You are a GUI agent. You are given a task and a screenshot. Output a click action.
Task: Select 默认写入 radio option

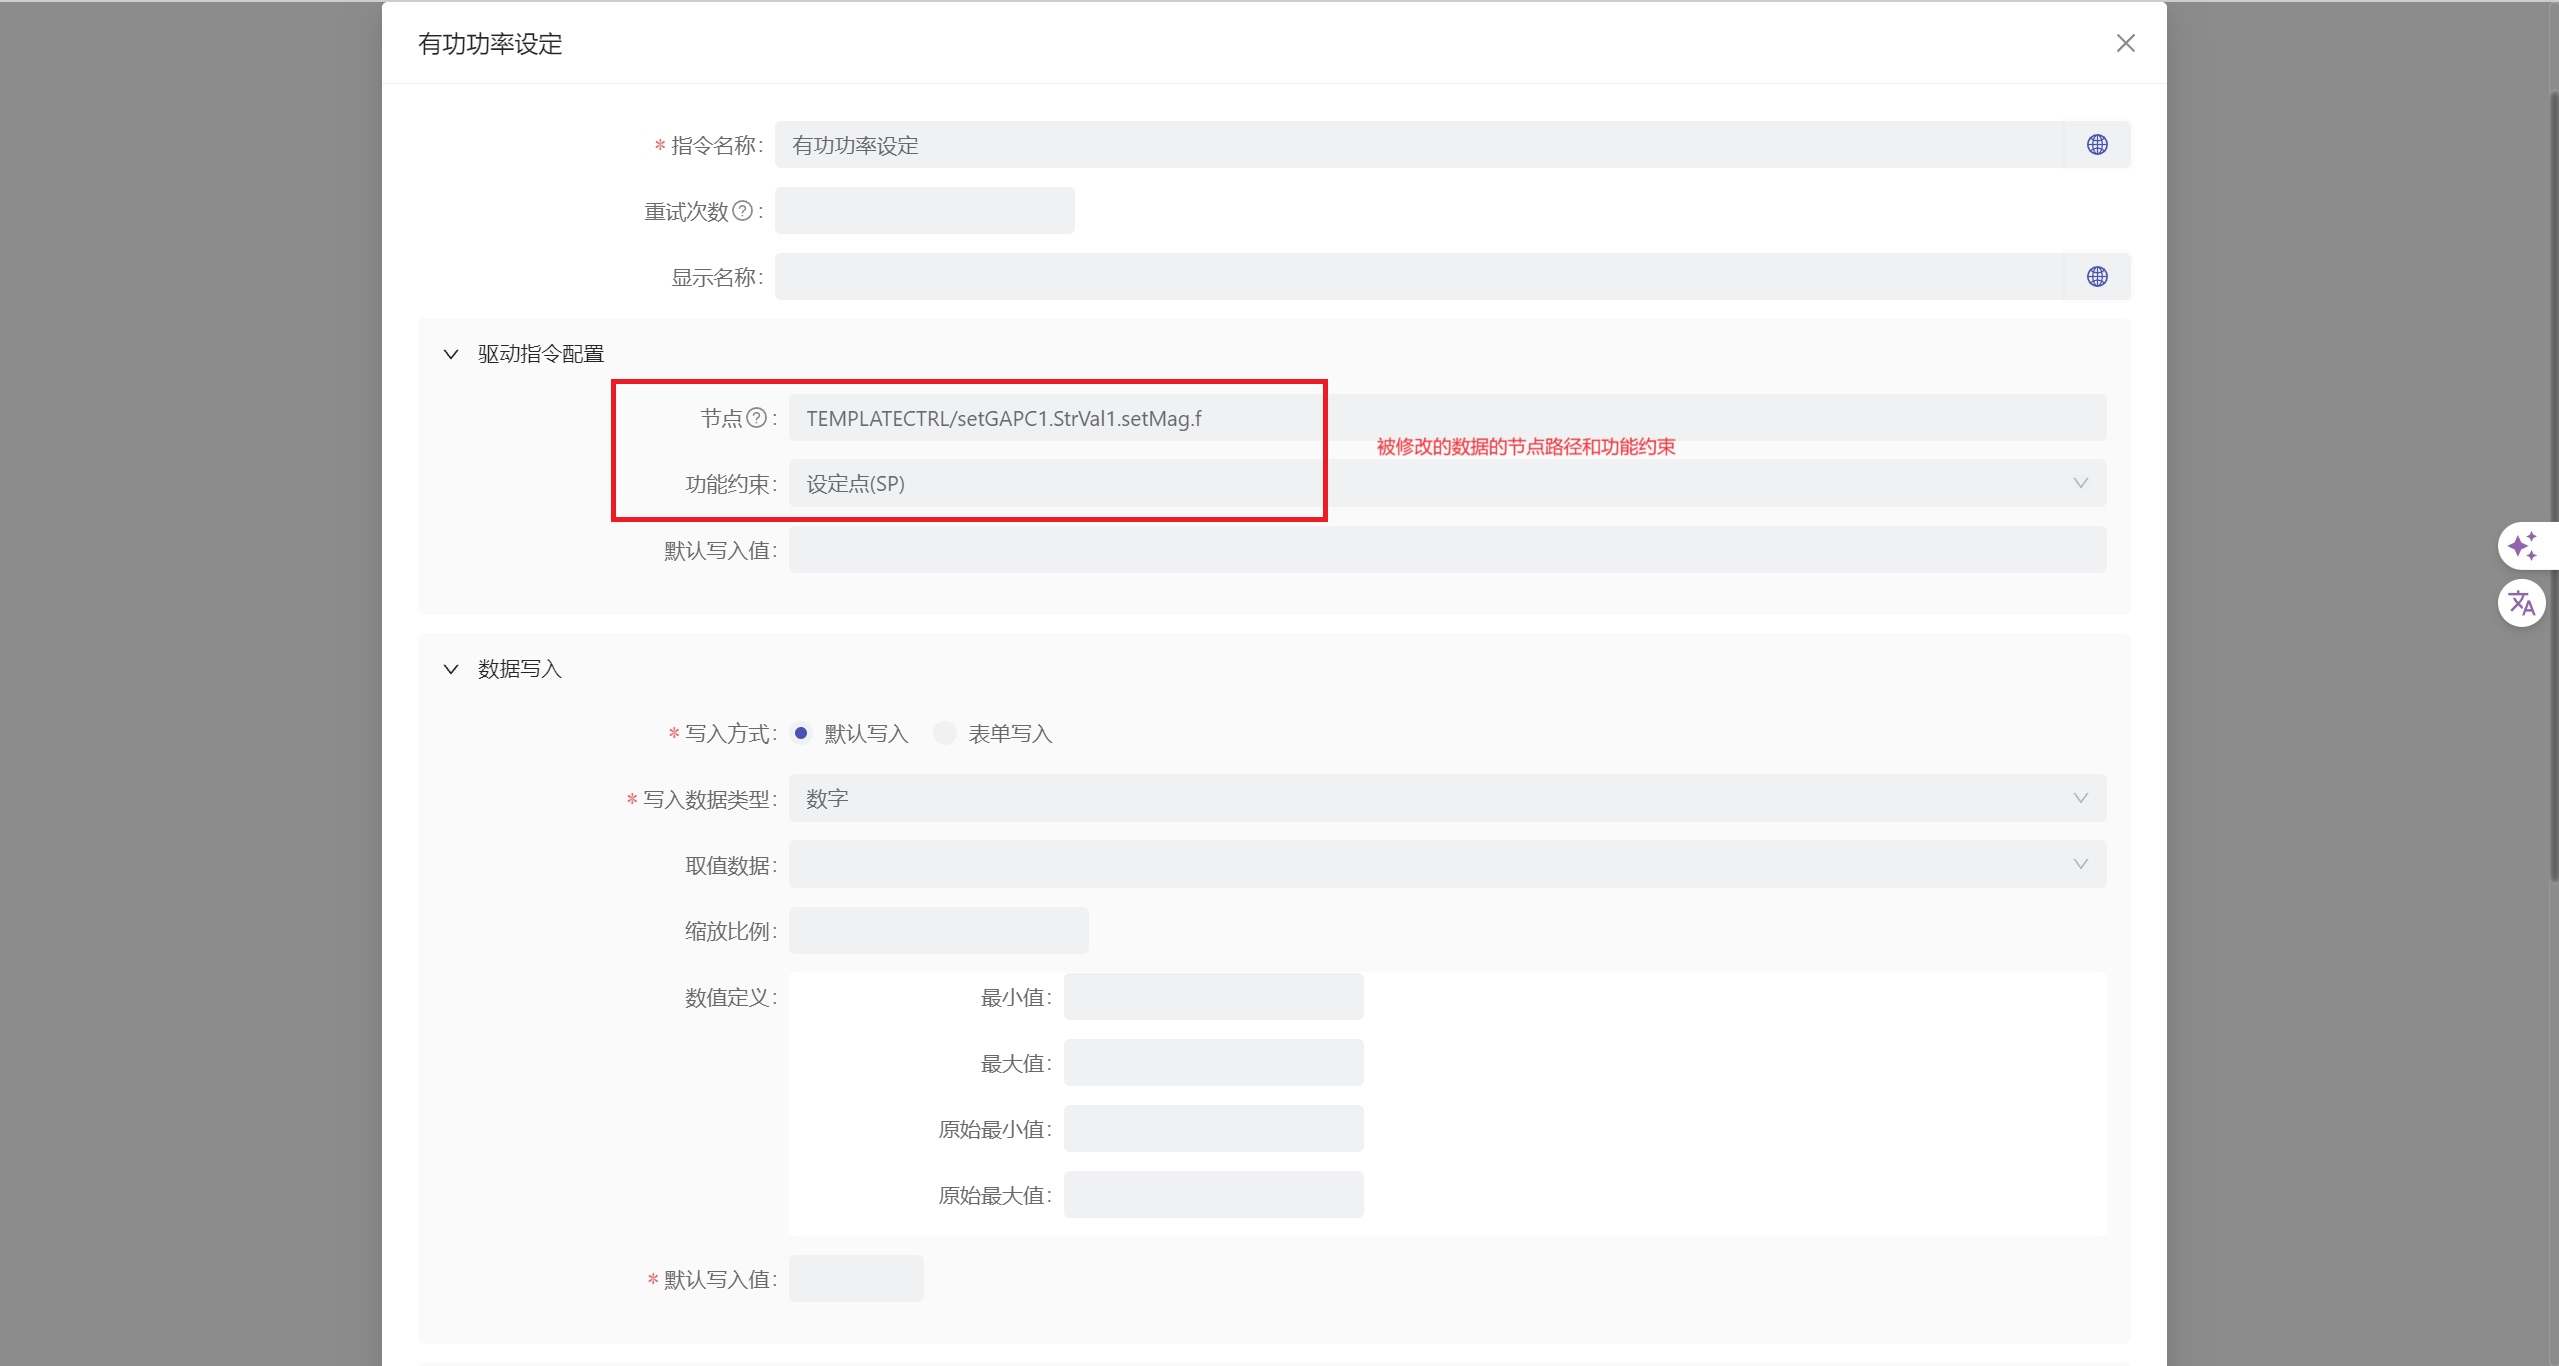pyautogui.click(x=801, y=733)
